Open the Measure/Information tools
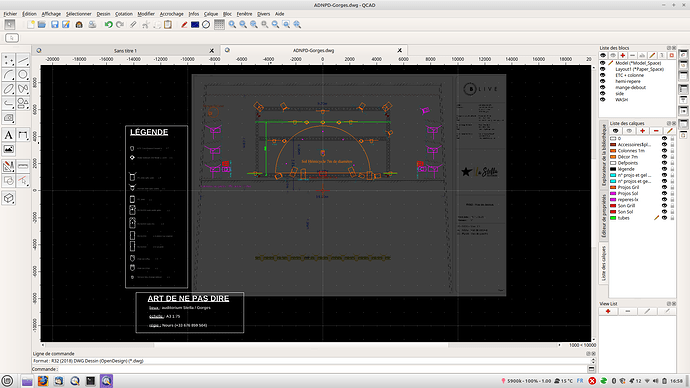This screenshot has width=690, height=388. point(23,166)
